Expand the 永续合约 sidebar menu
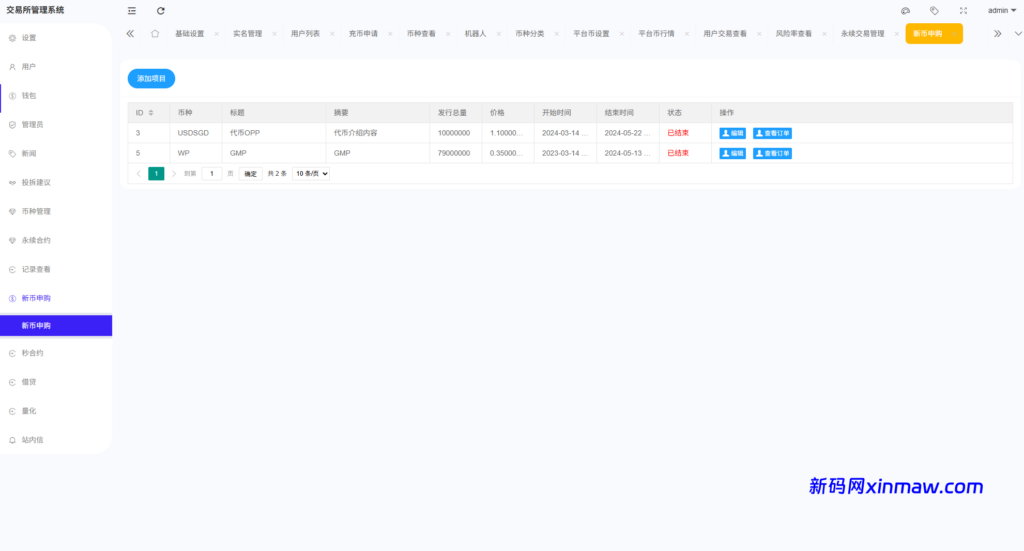 coord(36,240)
